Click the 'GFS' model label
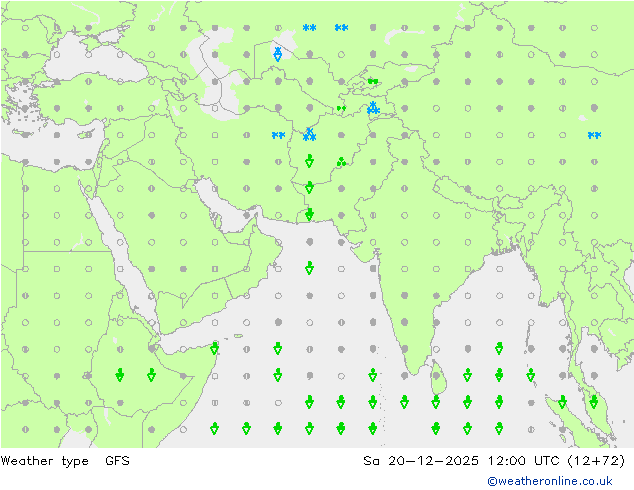This screenshot has height=490, width=634. [x=117, y=460]
